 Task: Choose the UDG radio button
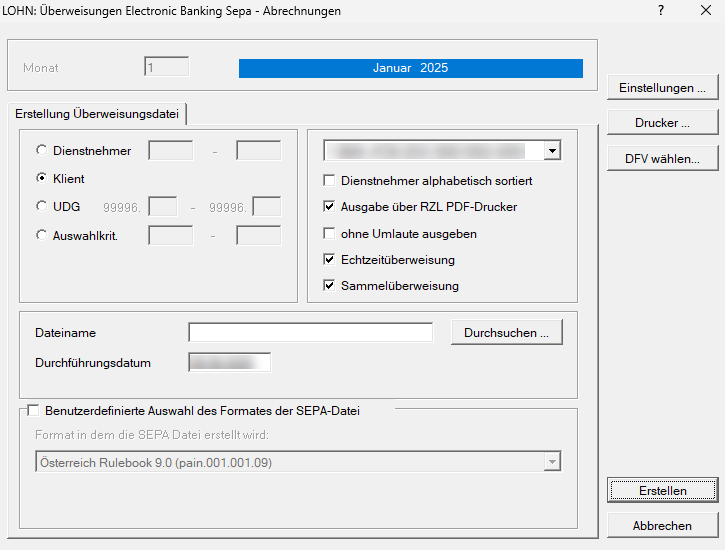(41, 207)
